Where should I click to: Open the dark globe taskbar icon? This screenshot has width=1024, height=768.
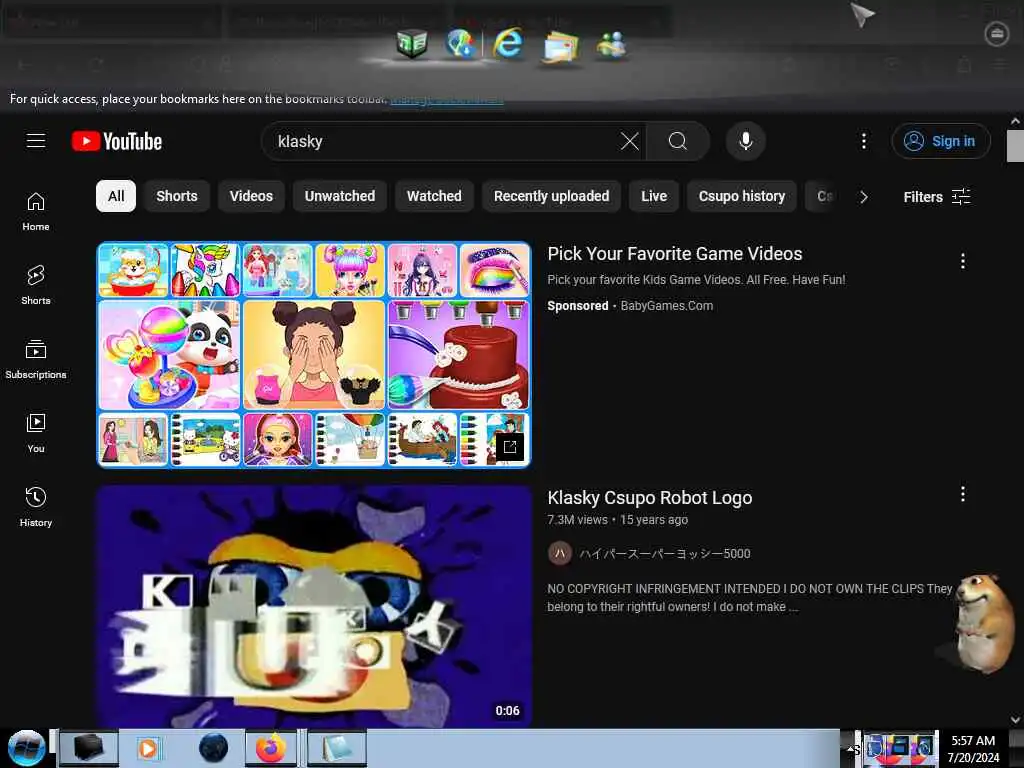pos(214,748)
